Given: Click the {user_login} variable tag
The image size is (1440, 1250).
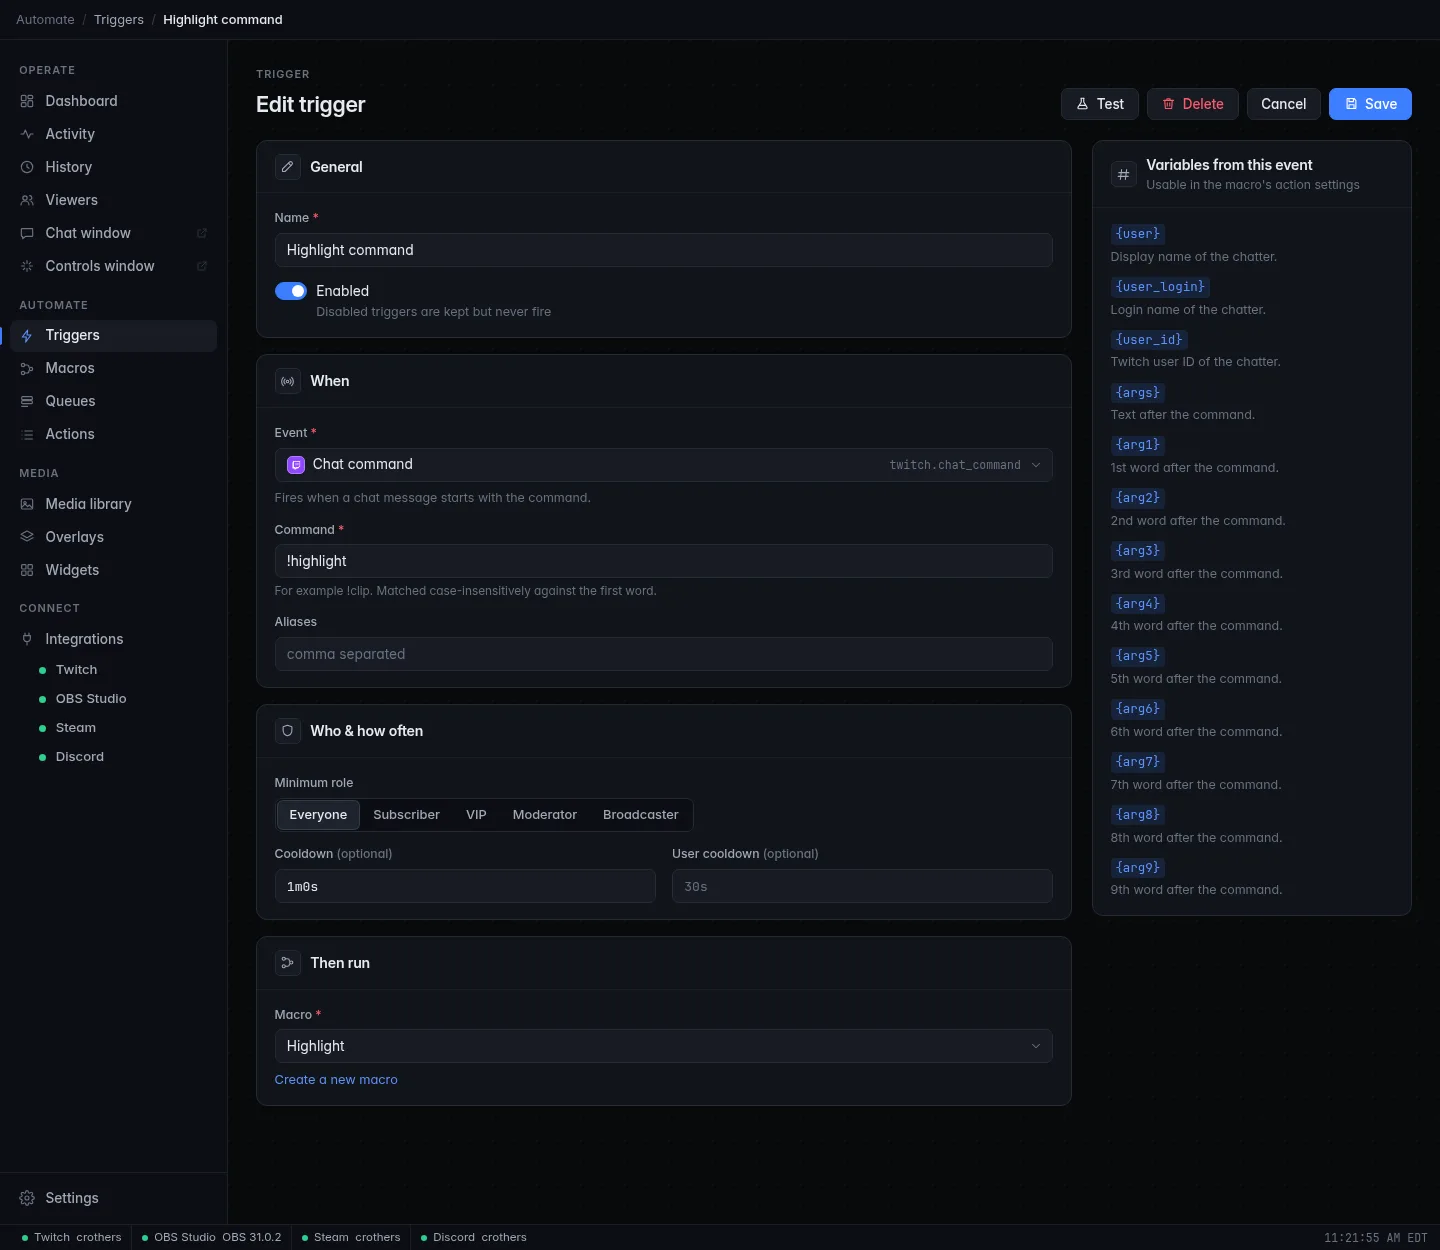Looking at the screenshot, I should pos(1160,287).
